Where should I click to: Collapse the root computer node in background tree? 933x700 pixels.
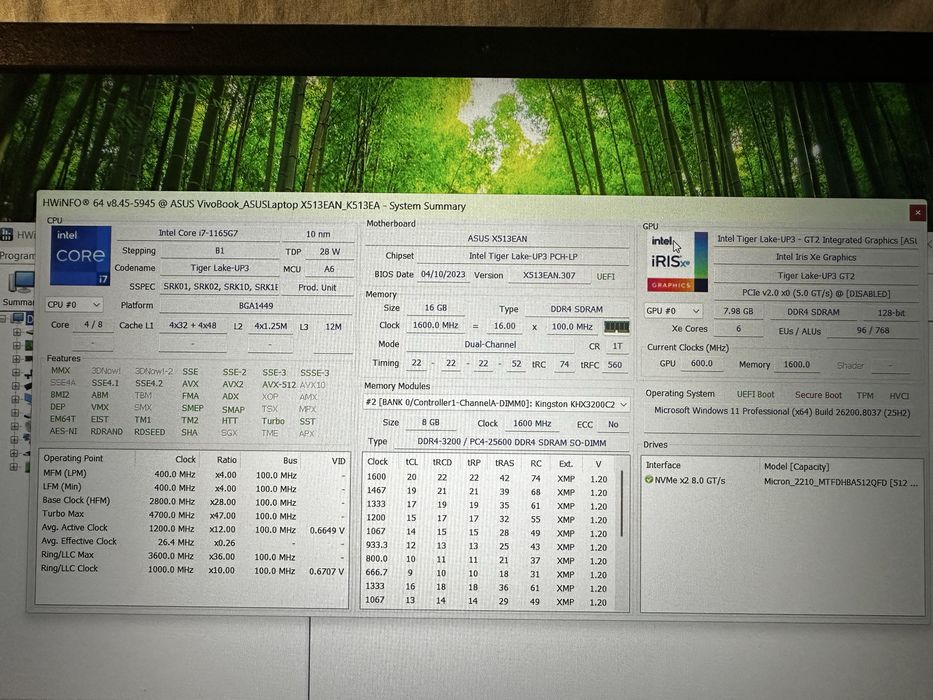[4, 318]
